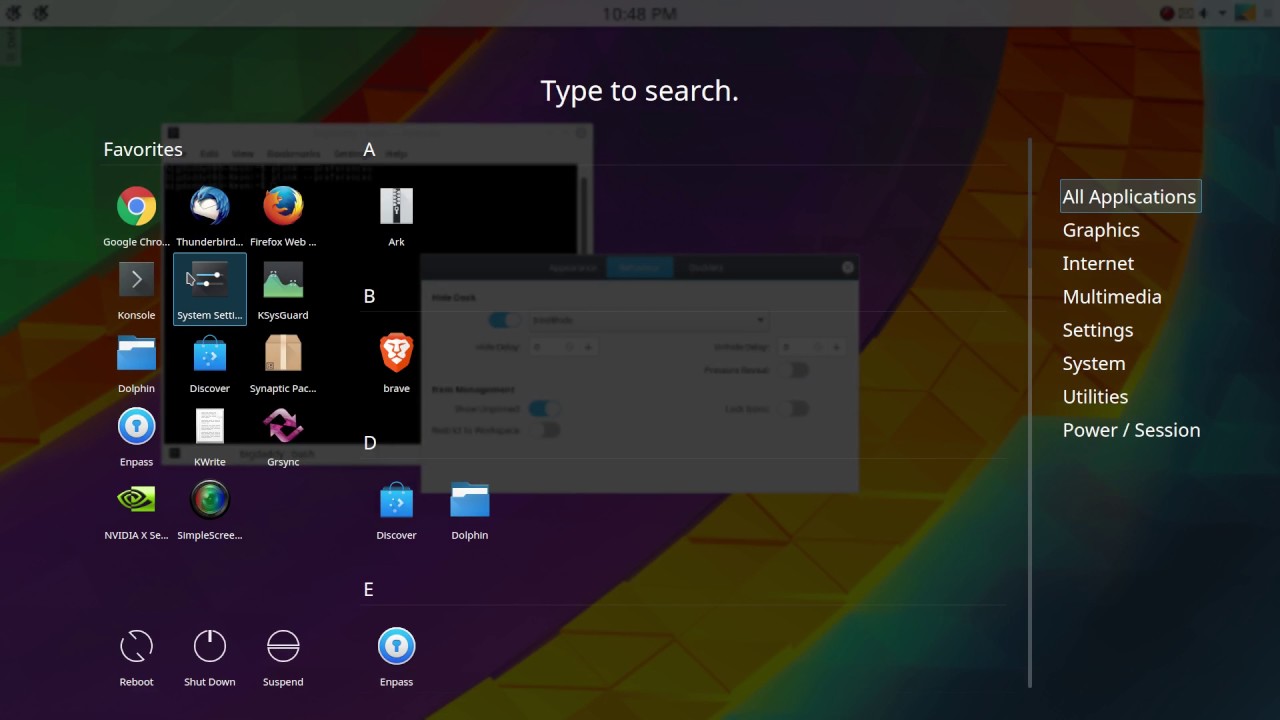Open System Settings
This screenshot has height=720, width=1280.
209,289
